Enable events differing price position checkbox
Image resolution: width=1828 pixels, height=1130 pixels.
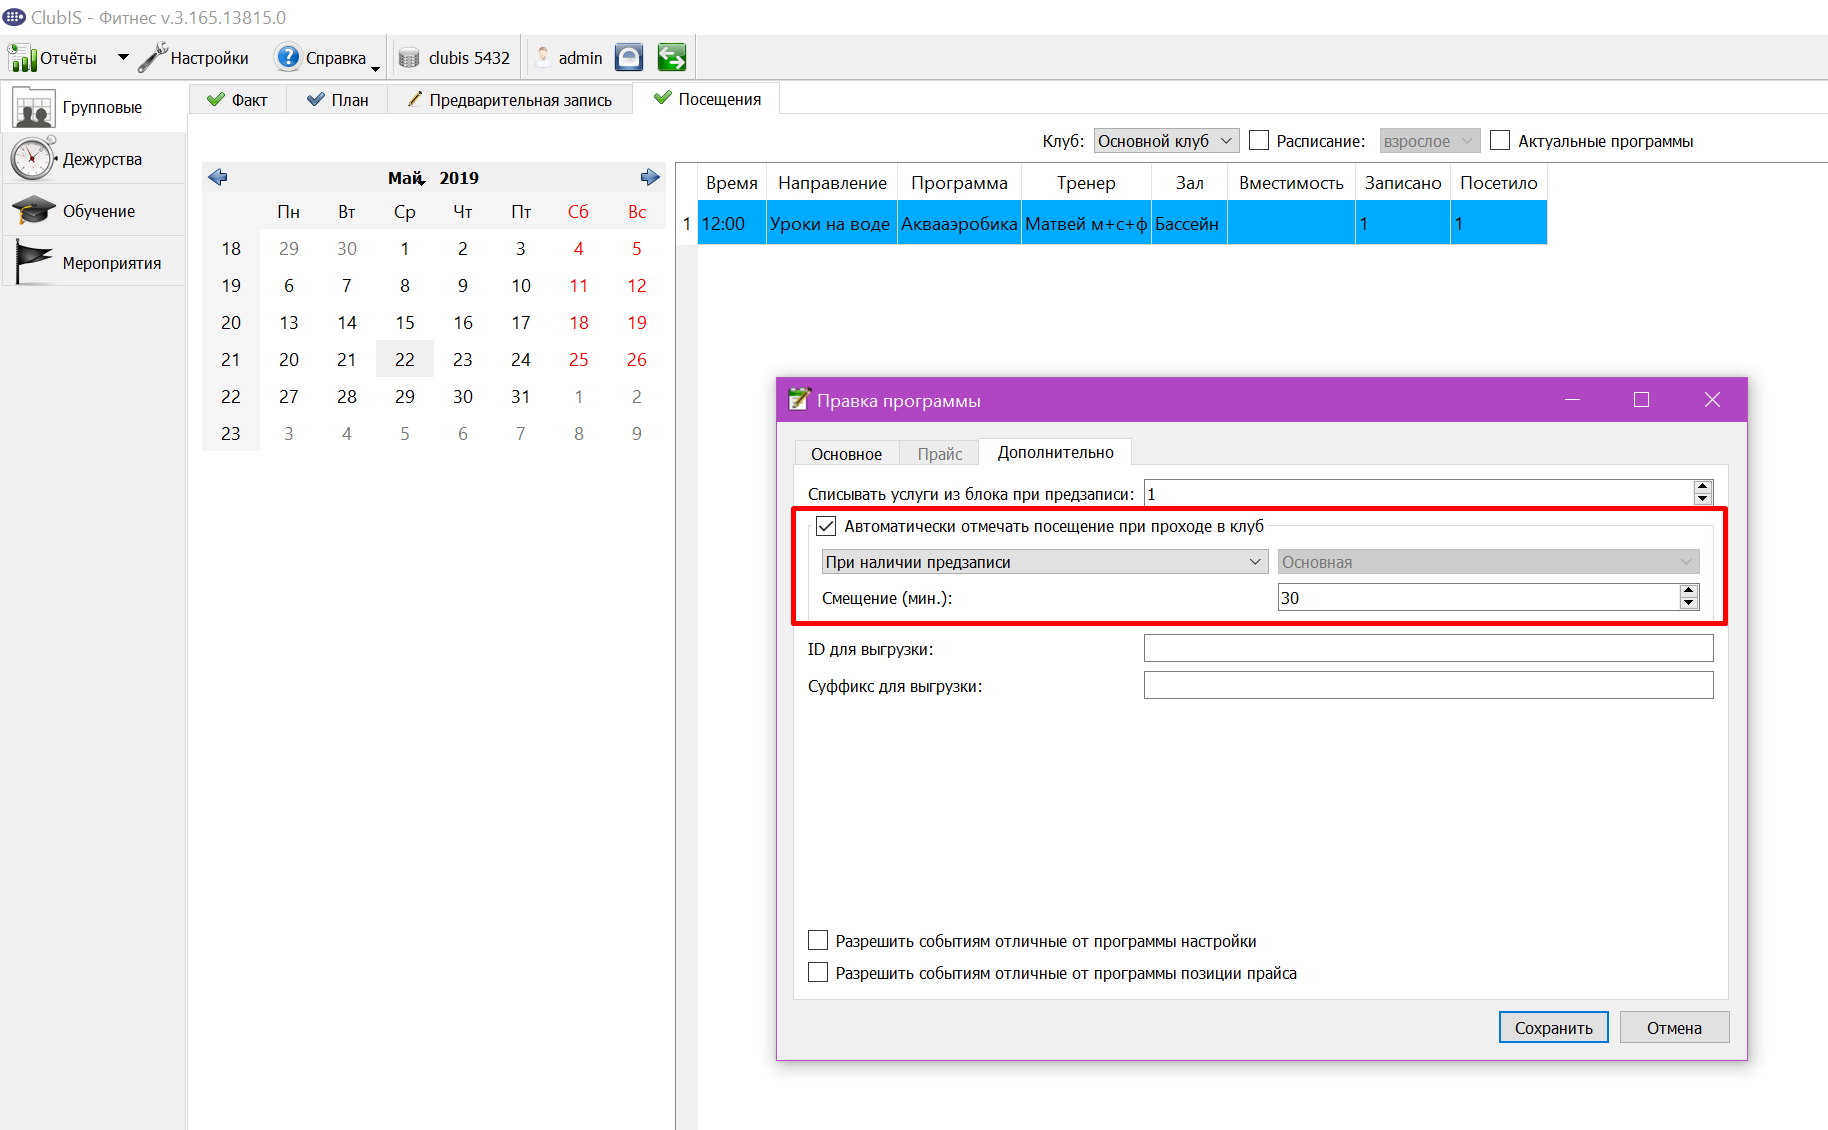(818, 973)
